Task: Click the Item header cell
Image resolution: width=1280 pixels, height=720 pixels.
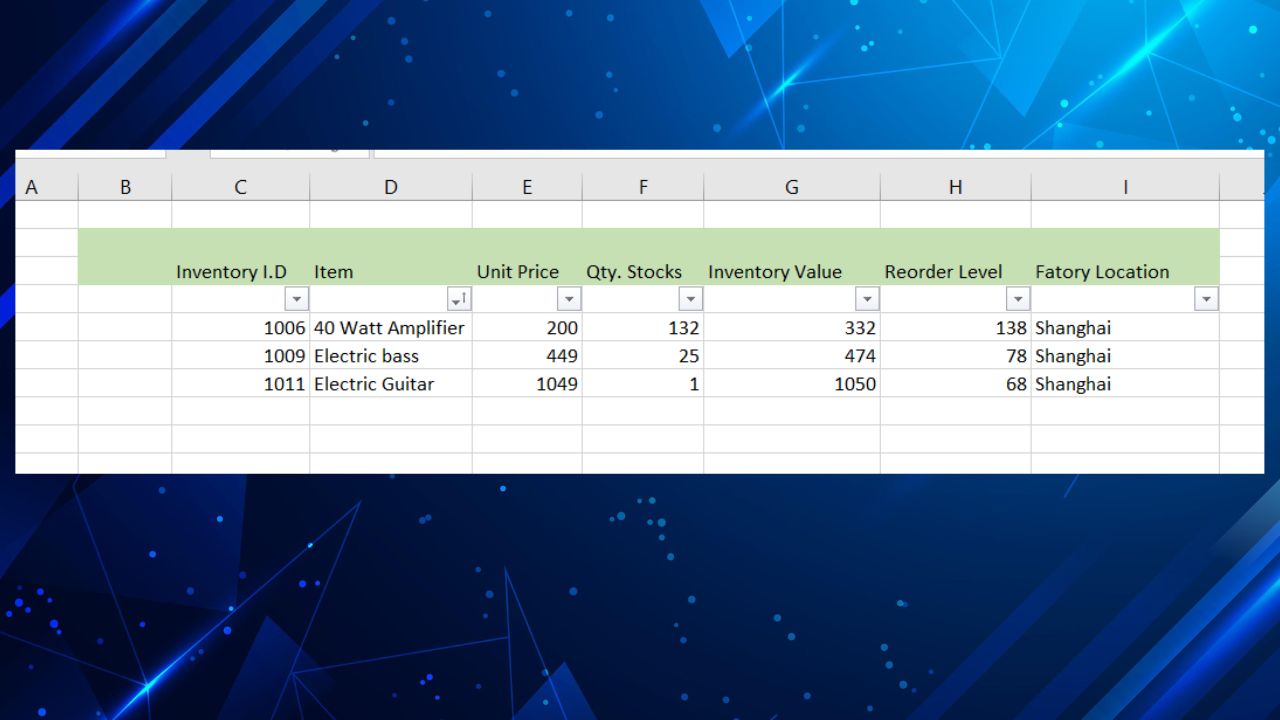Action: [391, 271]
